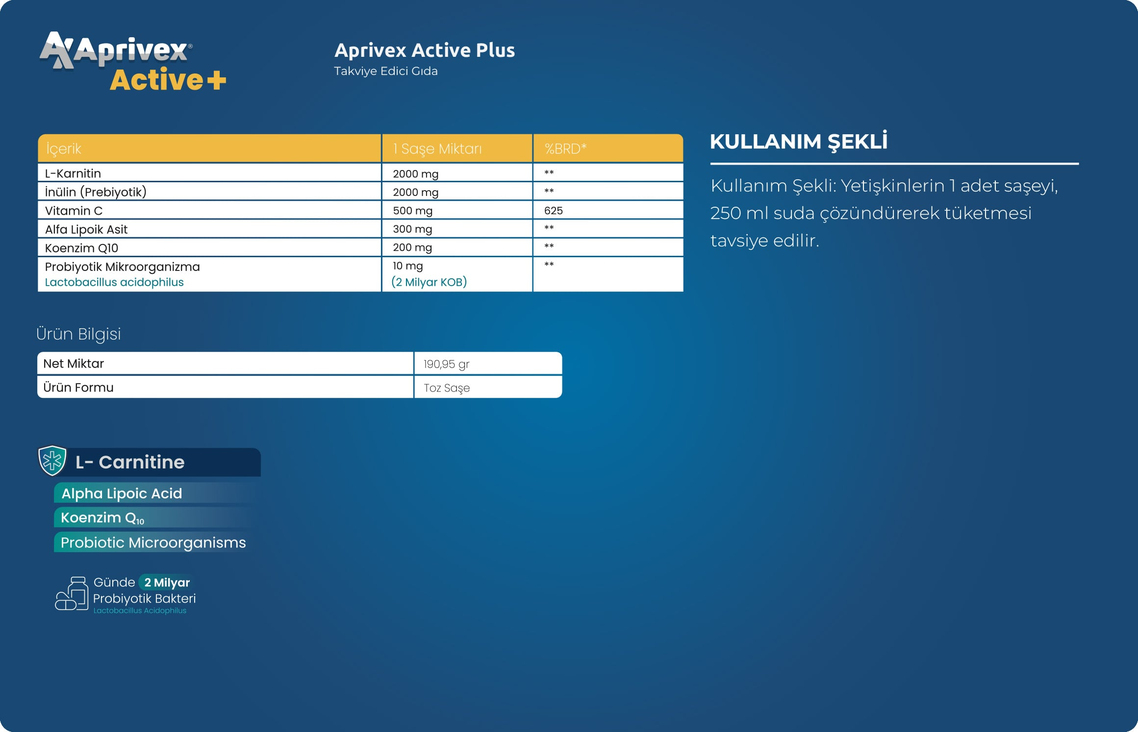Screen dimensions: 1138x732
Task: Click the pill bottle probiotic icon
Action: pyautogui.click(x=71, y=594)
